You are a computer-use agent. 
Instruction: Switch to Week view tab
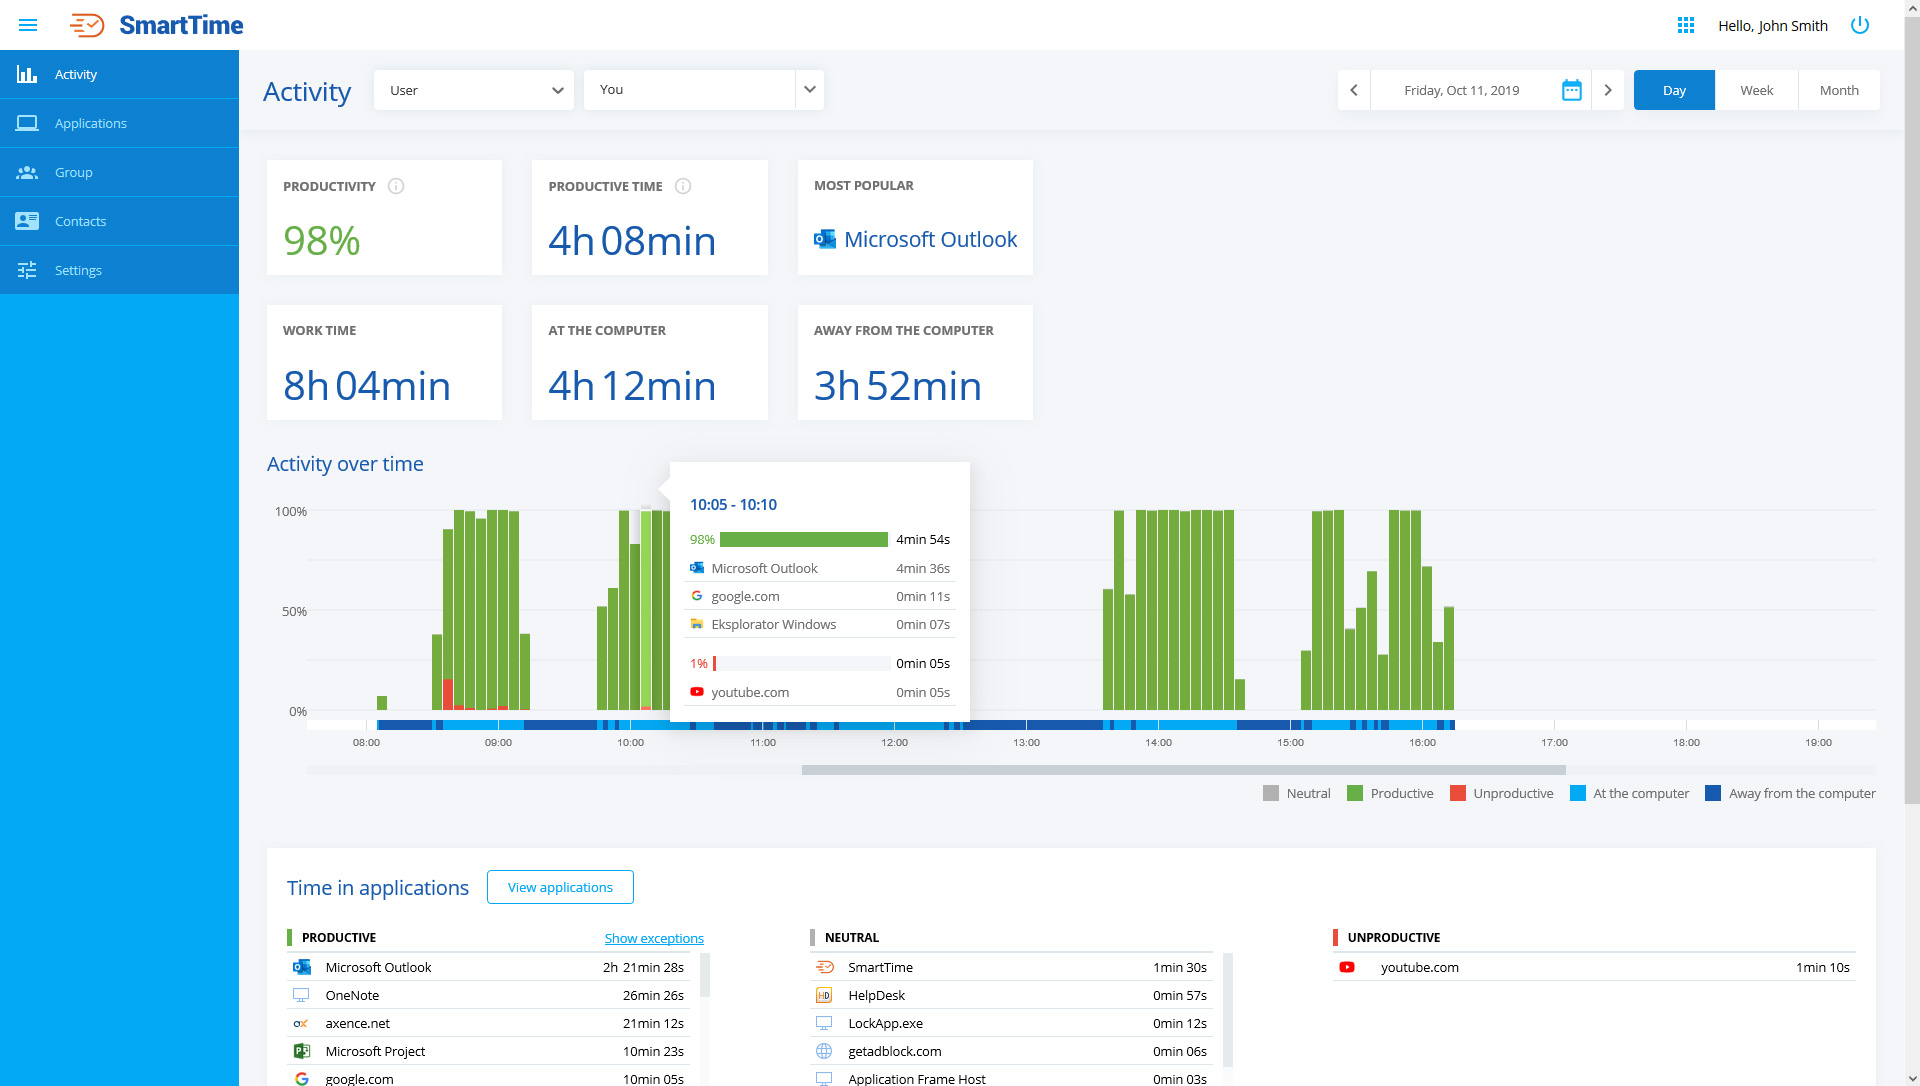tap(1756, 90)
